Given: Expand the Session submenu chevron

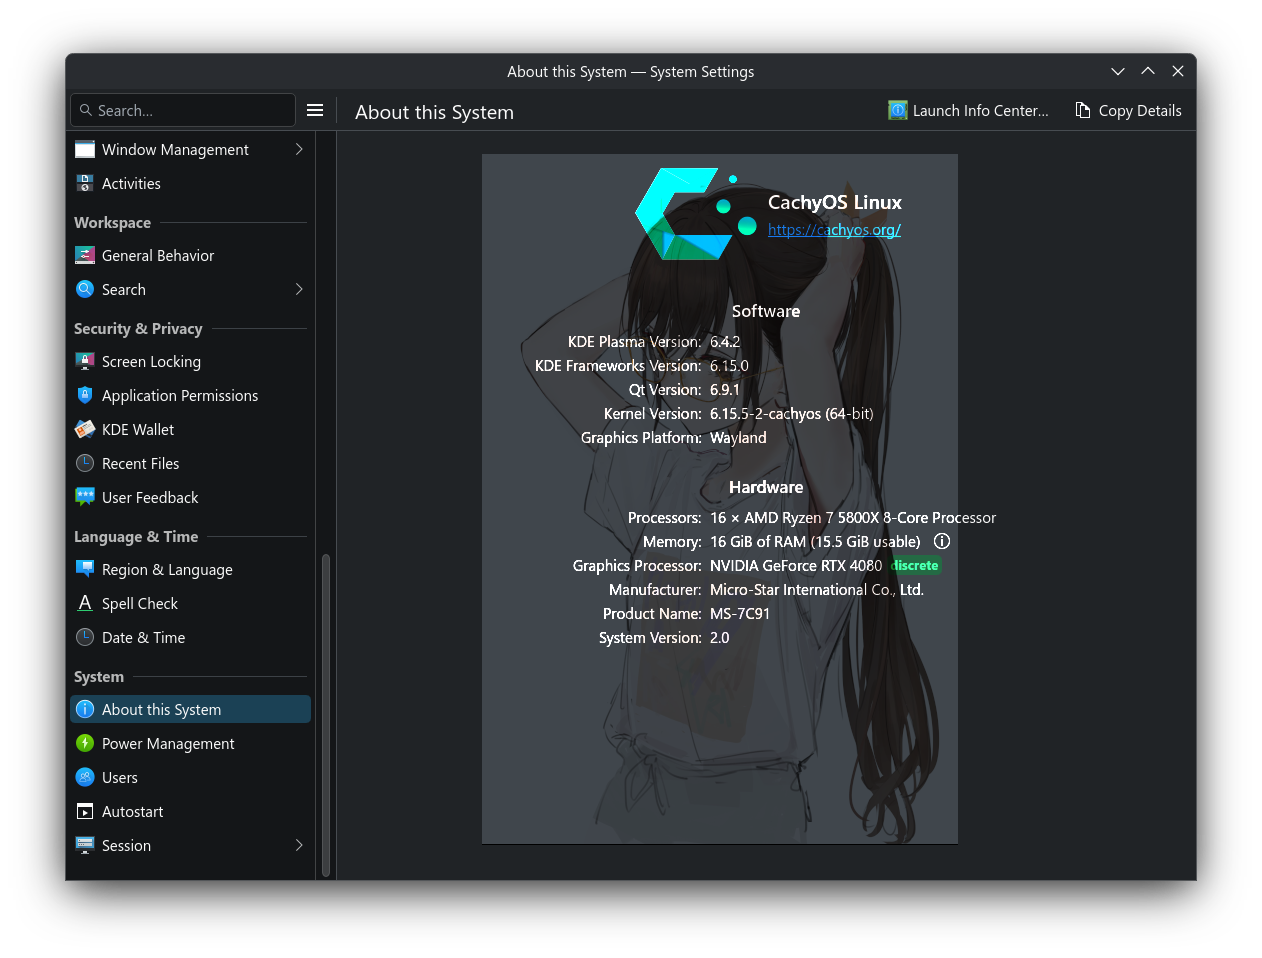Looking at the screenshot, I should (299, 845).
